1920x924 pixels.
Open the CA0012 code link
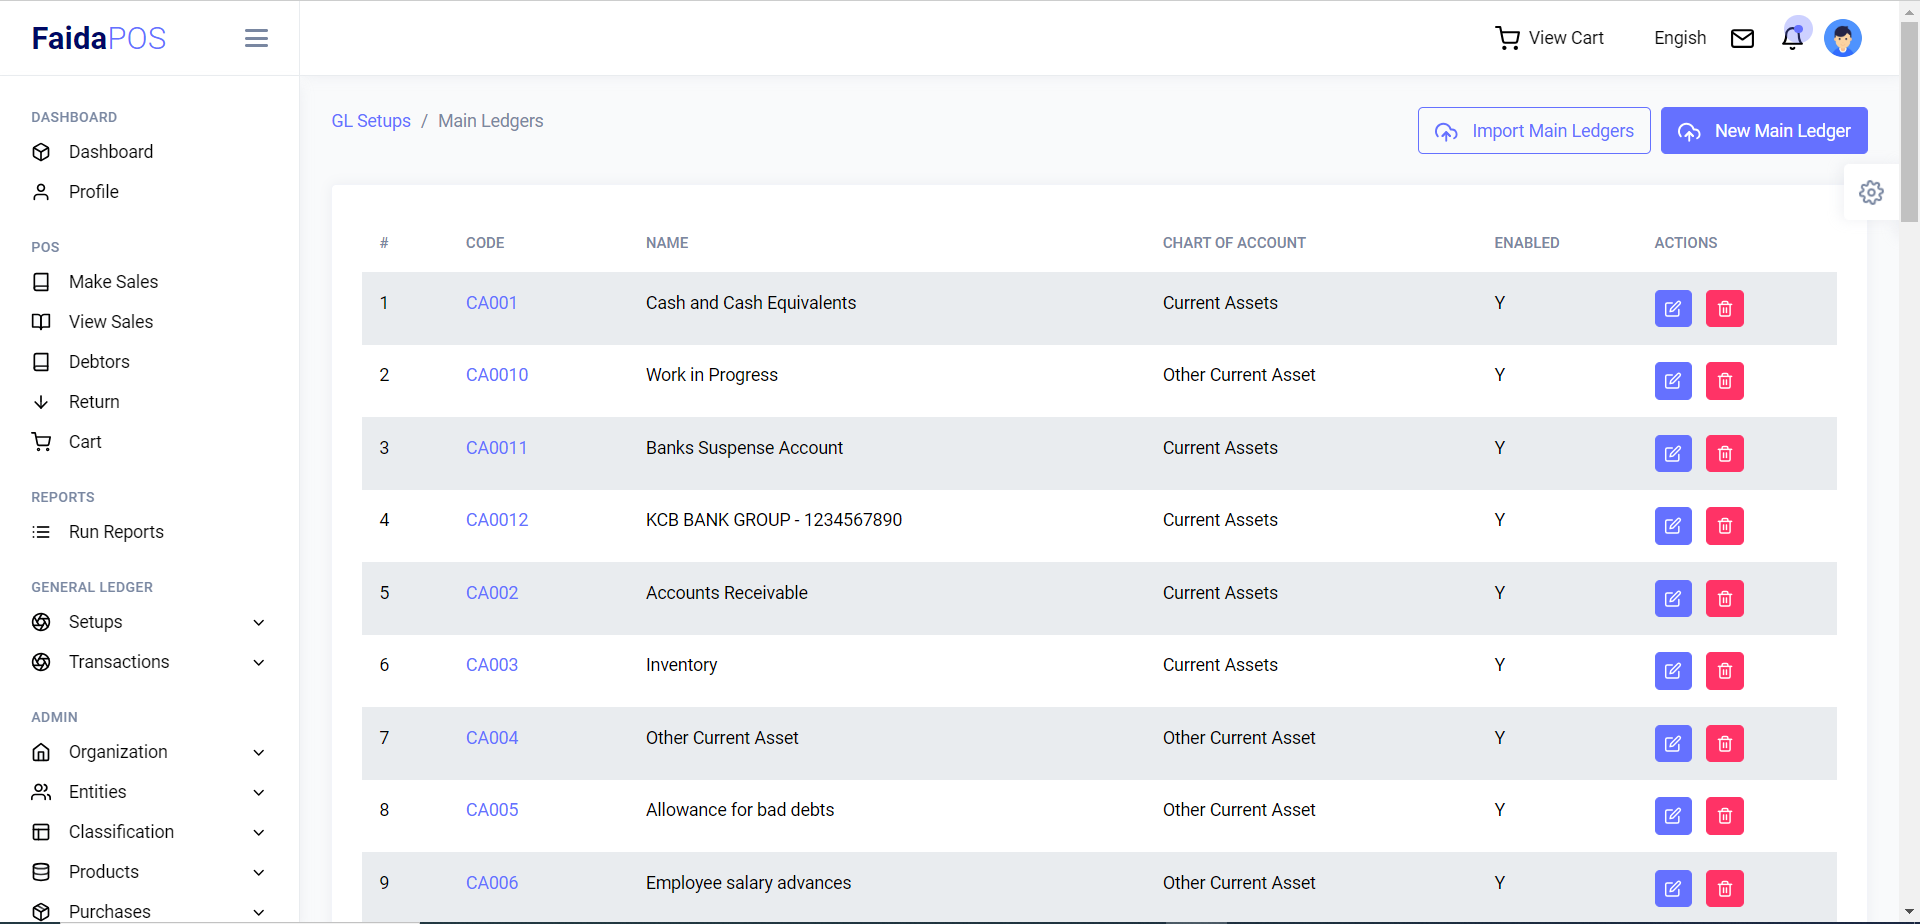coord(497,520)
